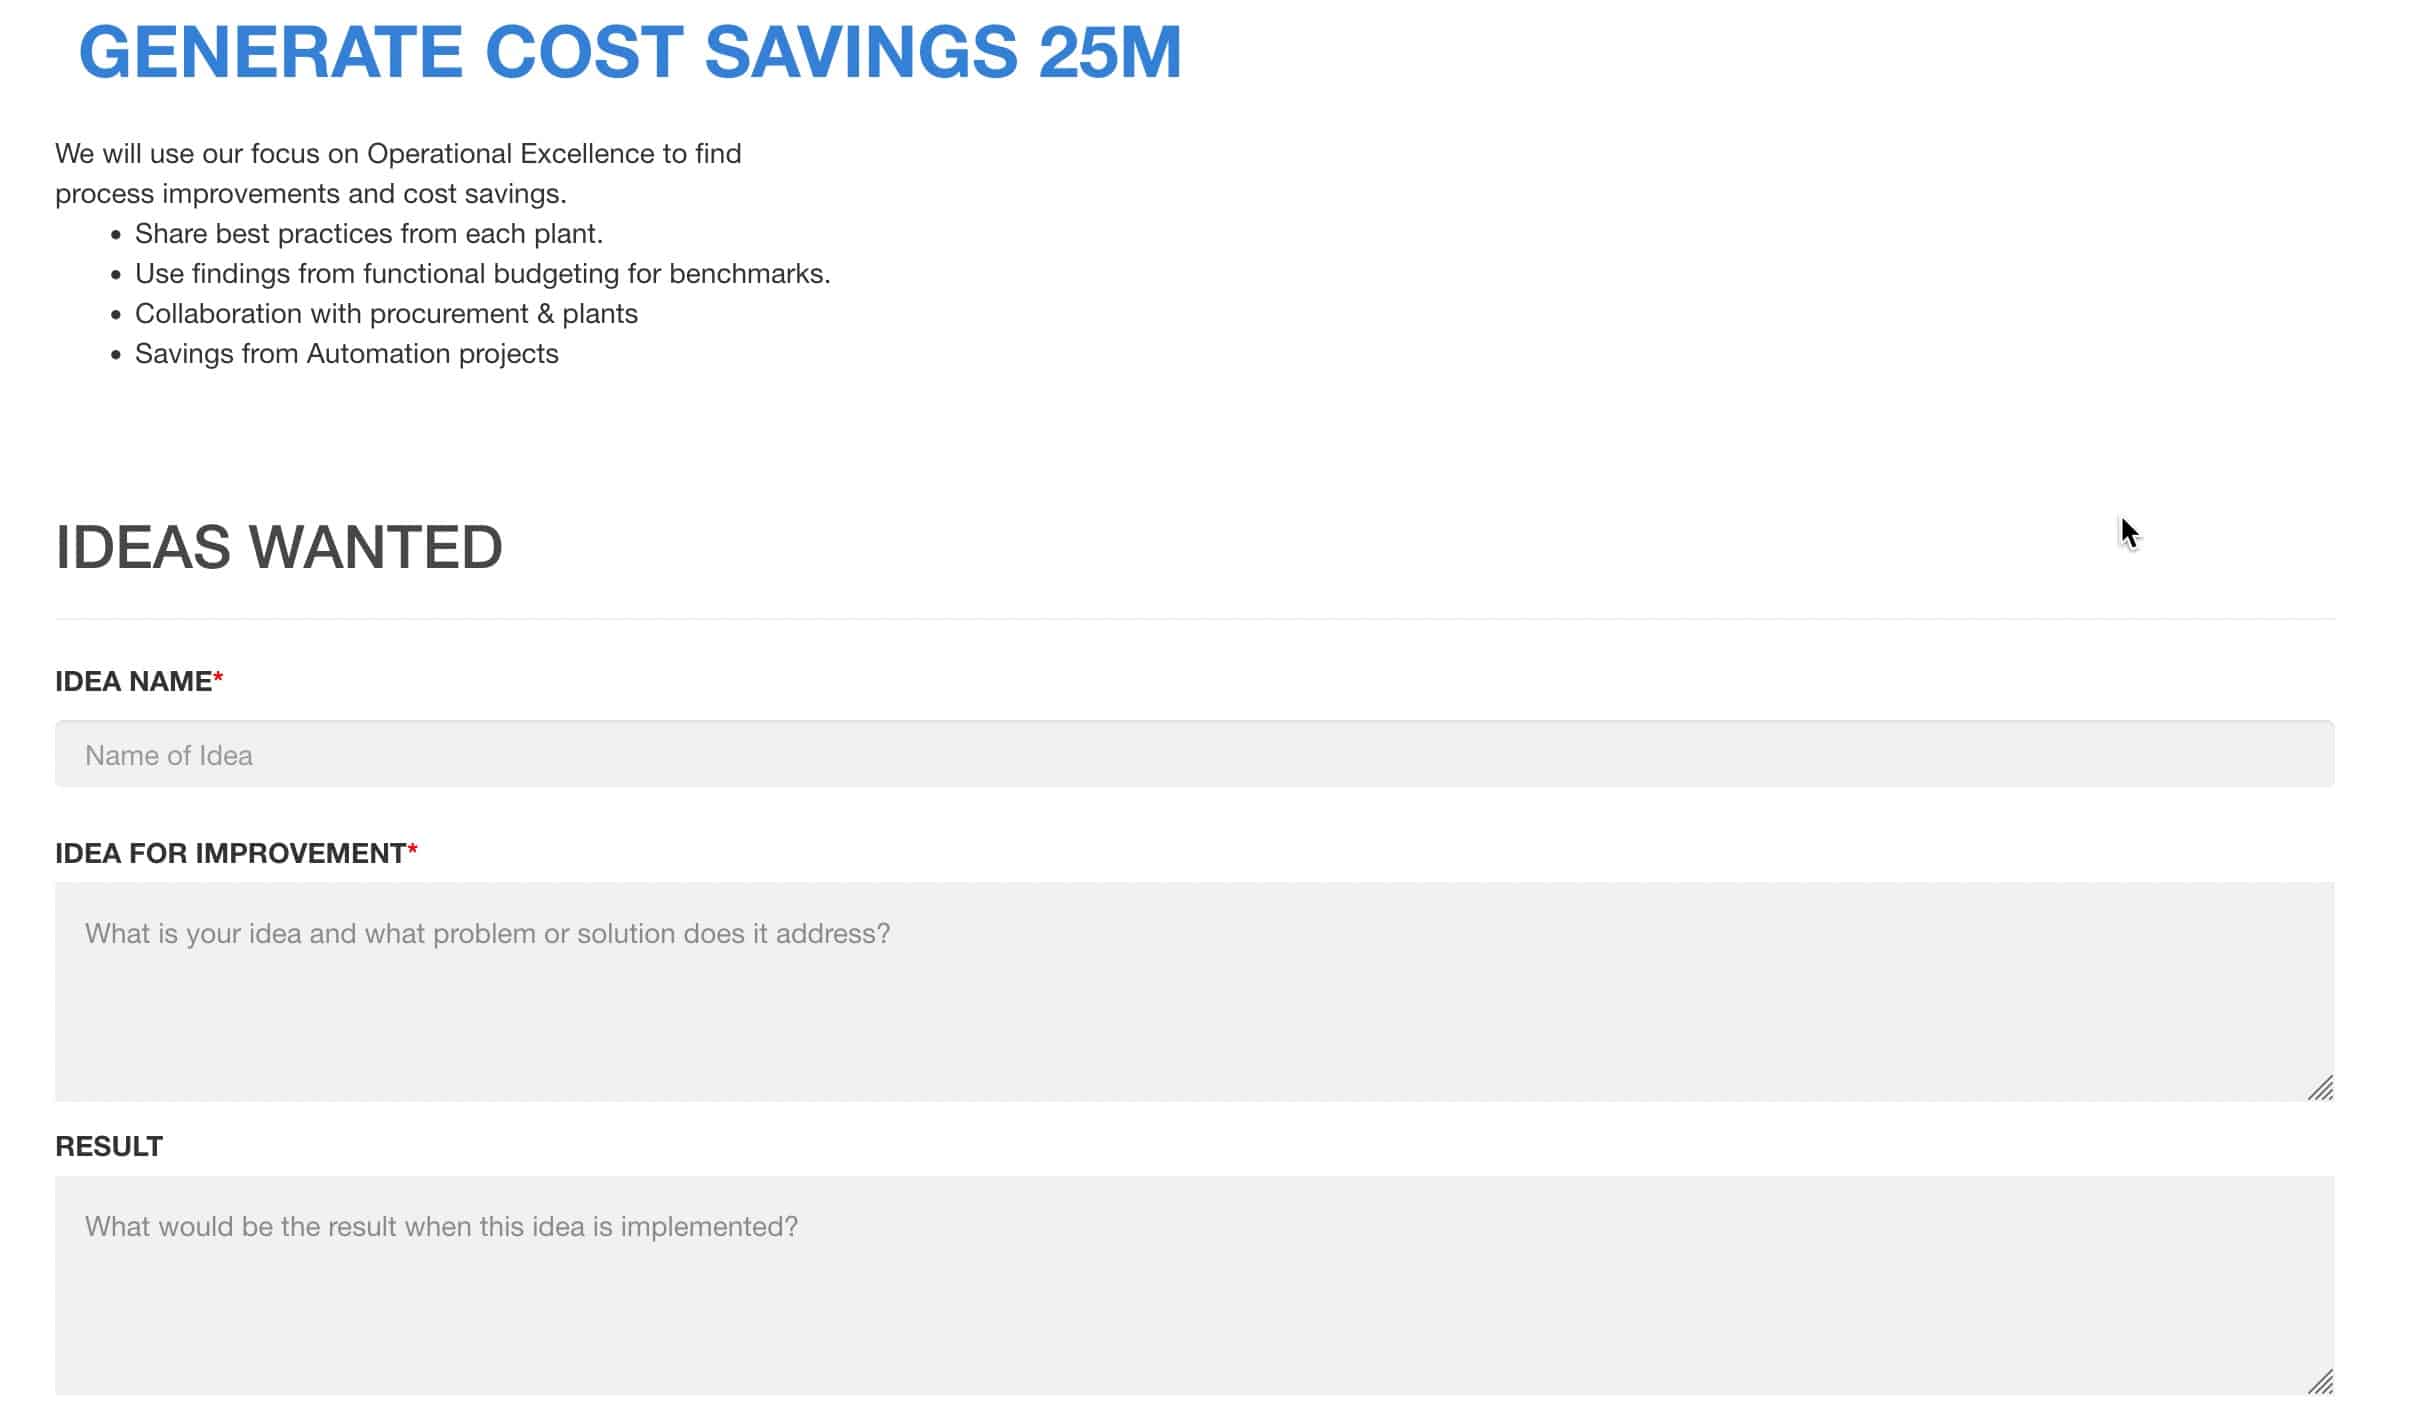The height and width of the screenshot is (1418, 2416).
Task: Click the 'Operational Excellence' intro sentence line
Action: click(398, 154)
